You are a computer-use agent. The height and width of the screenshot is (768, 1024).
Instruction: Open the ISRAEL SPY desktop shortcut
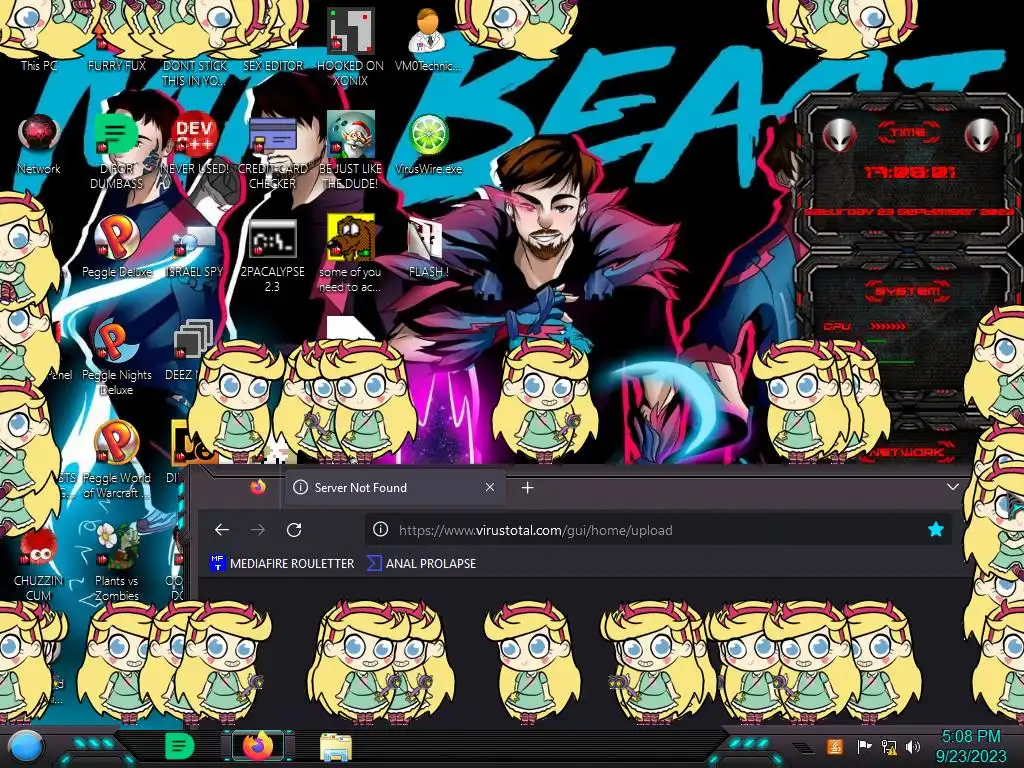194,249
